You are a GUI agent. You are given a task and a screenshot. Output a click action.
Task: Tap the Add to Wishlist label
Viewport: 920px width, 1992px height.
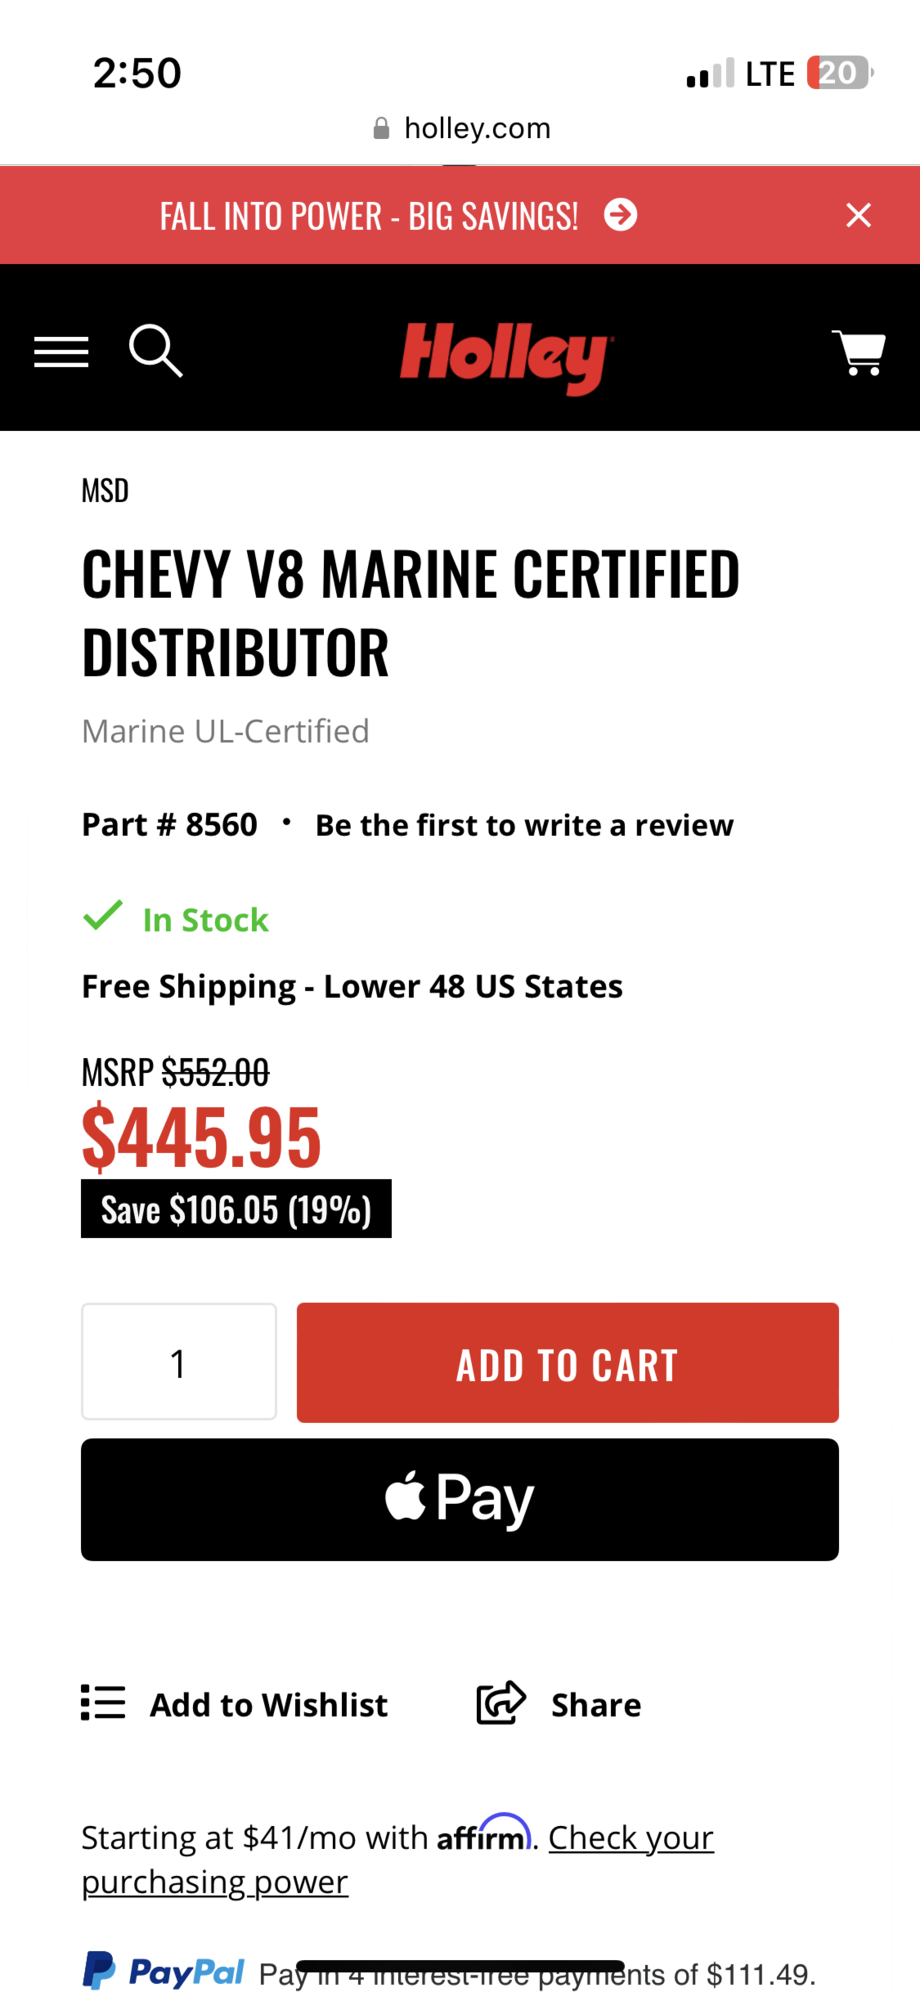268,1704
